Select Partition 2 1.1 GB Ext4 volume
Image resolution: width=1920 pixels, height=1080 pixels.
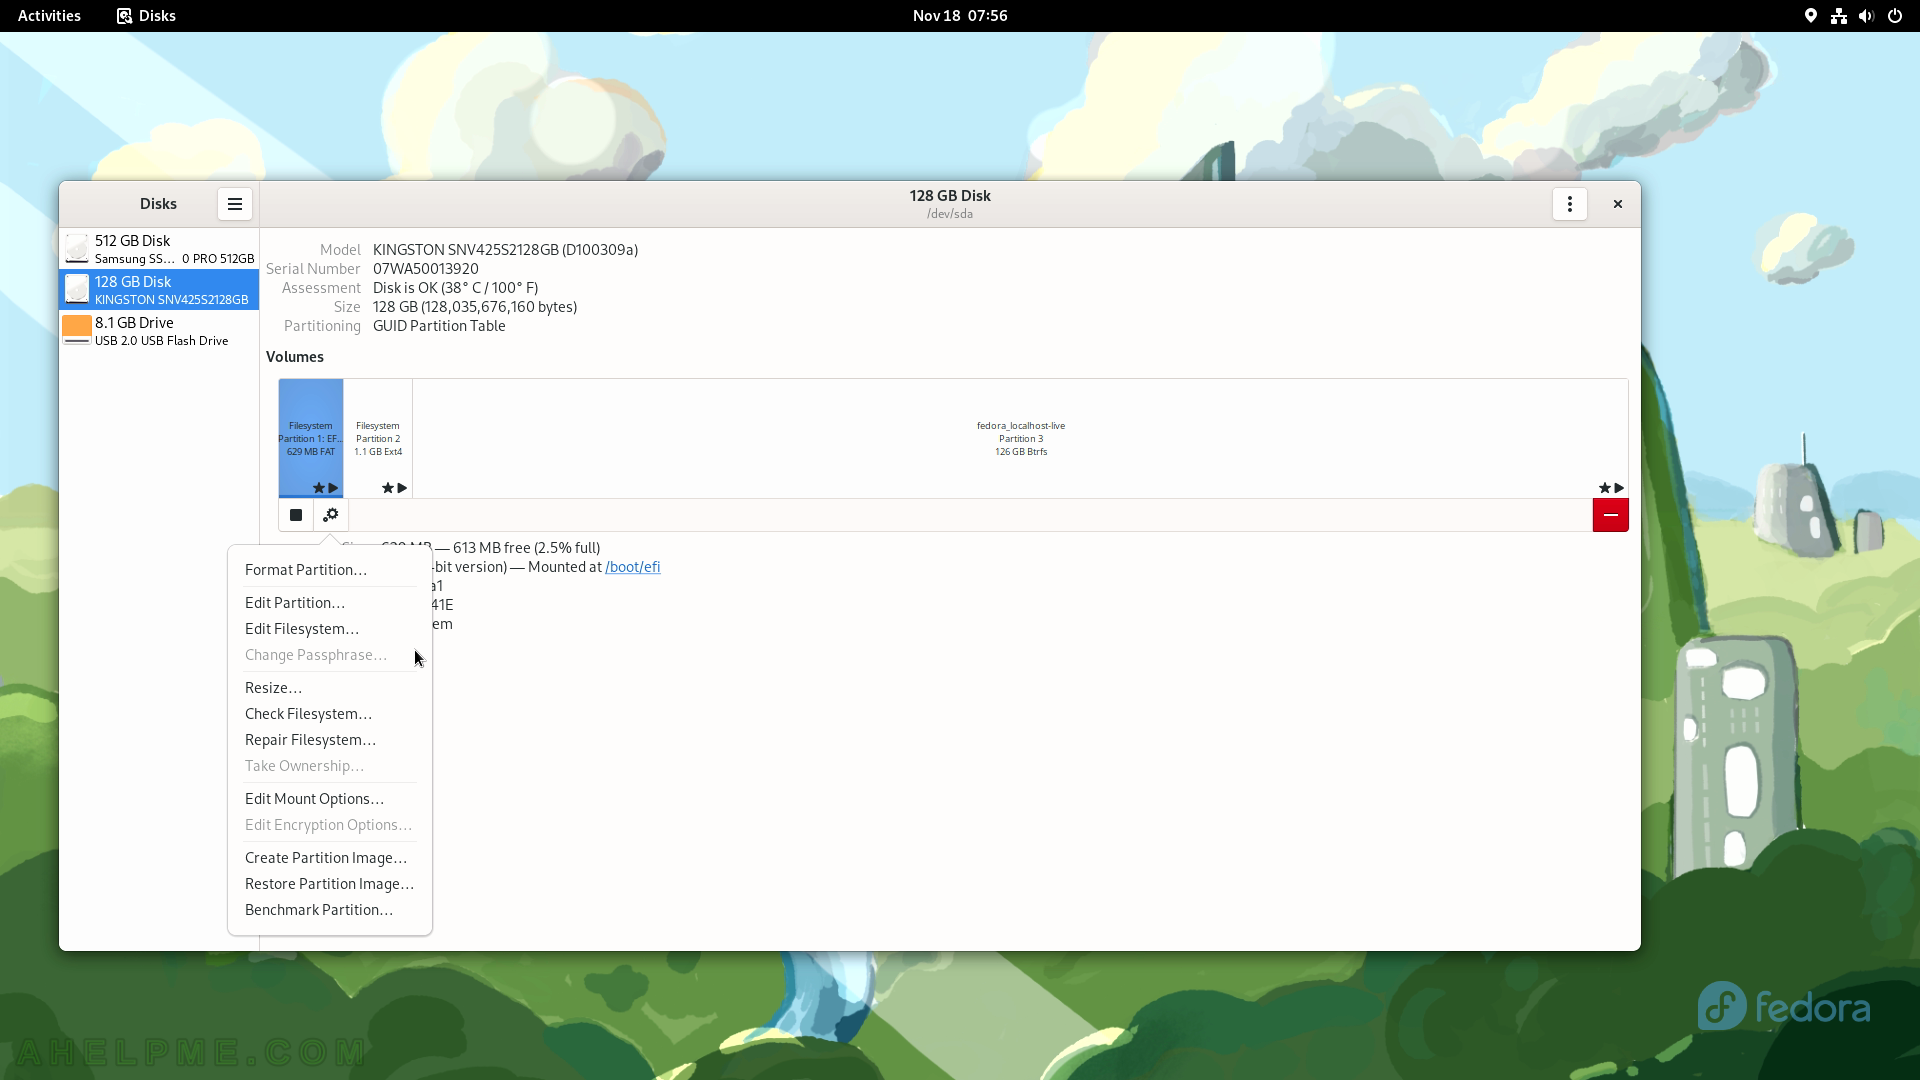click(x=378, y=438)
